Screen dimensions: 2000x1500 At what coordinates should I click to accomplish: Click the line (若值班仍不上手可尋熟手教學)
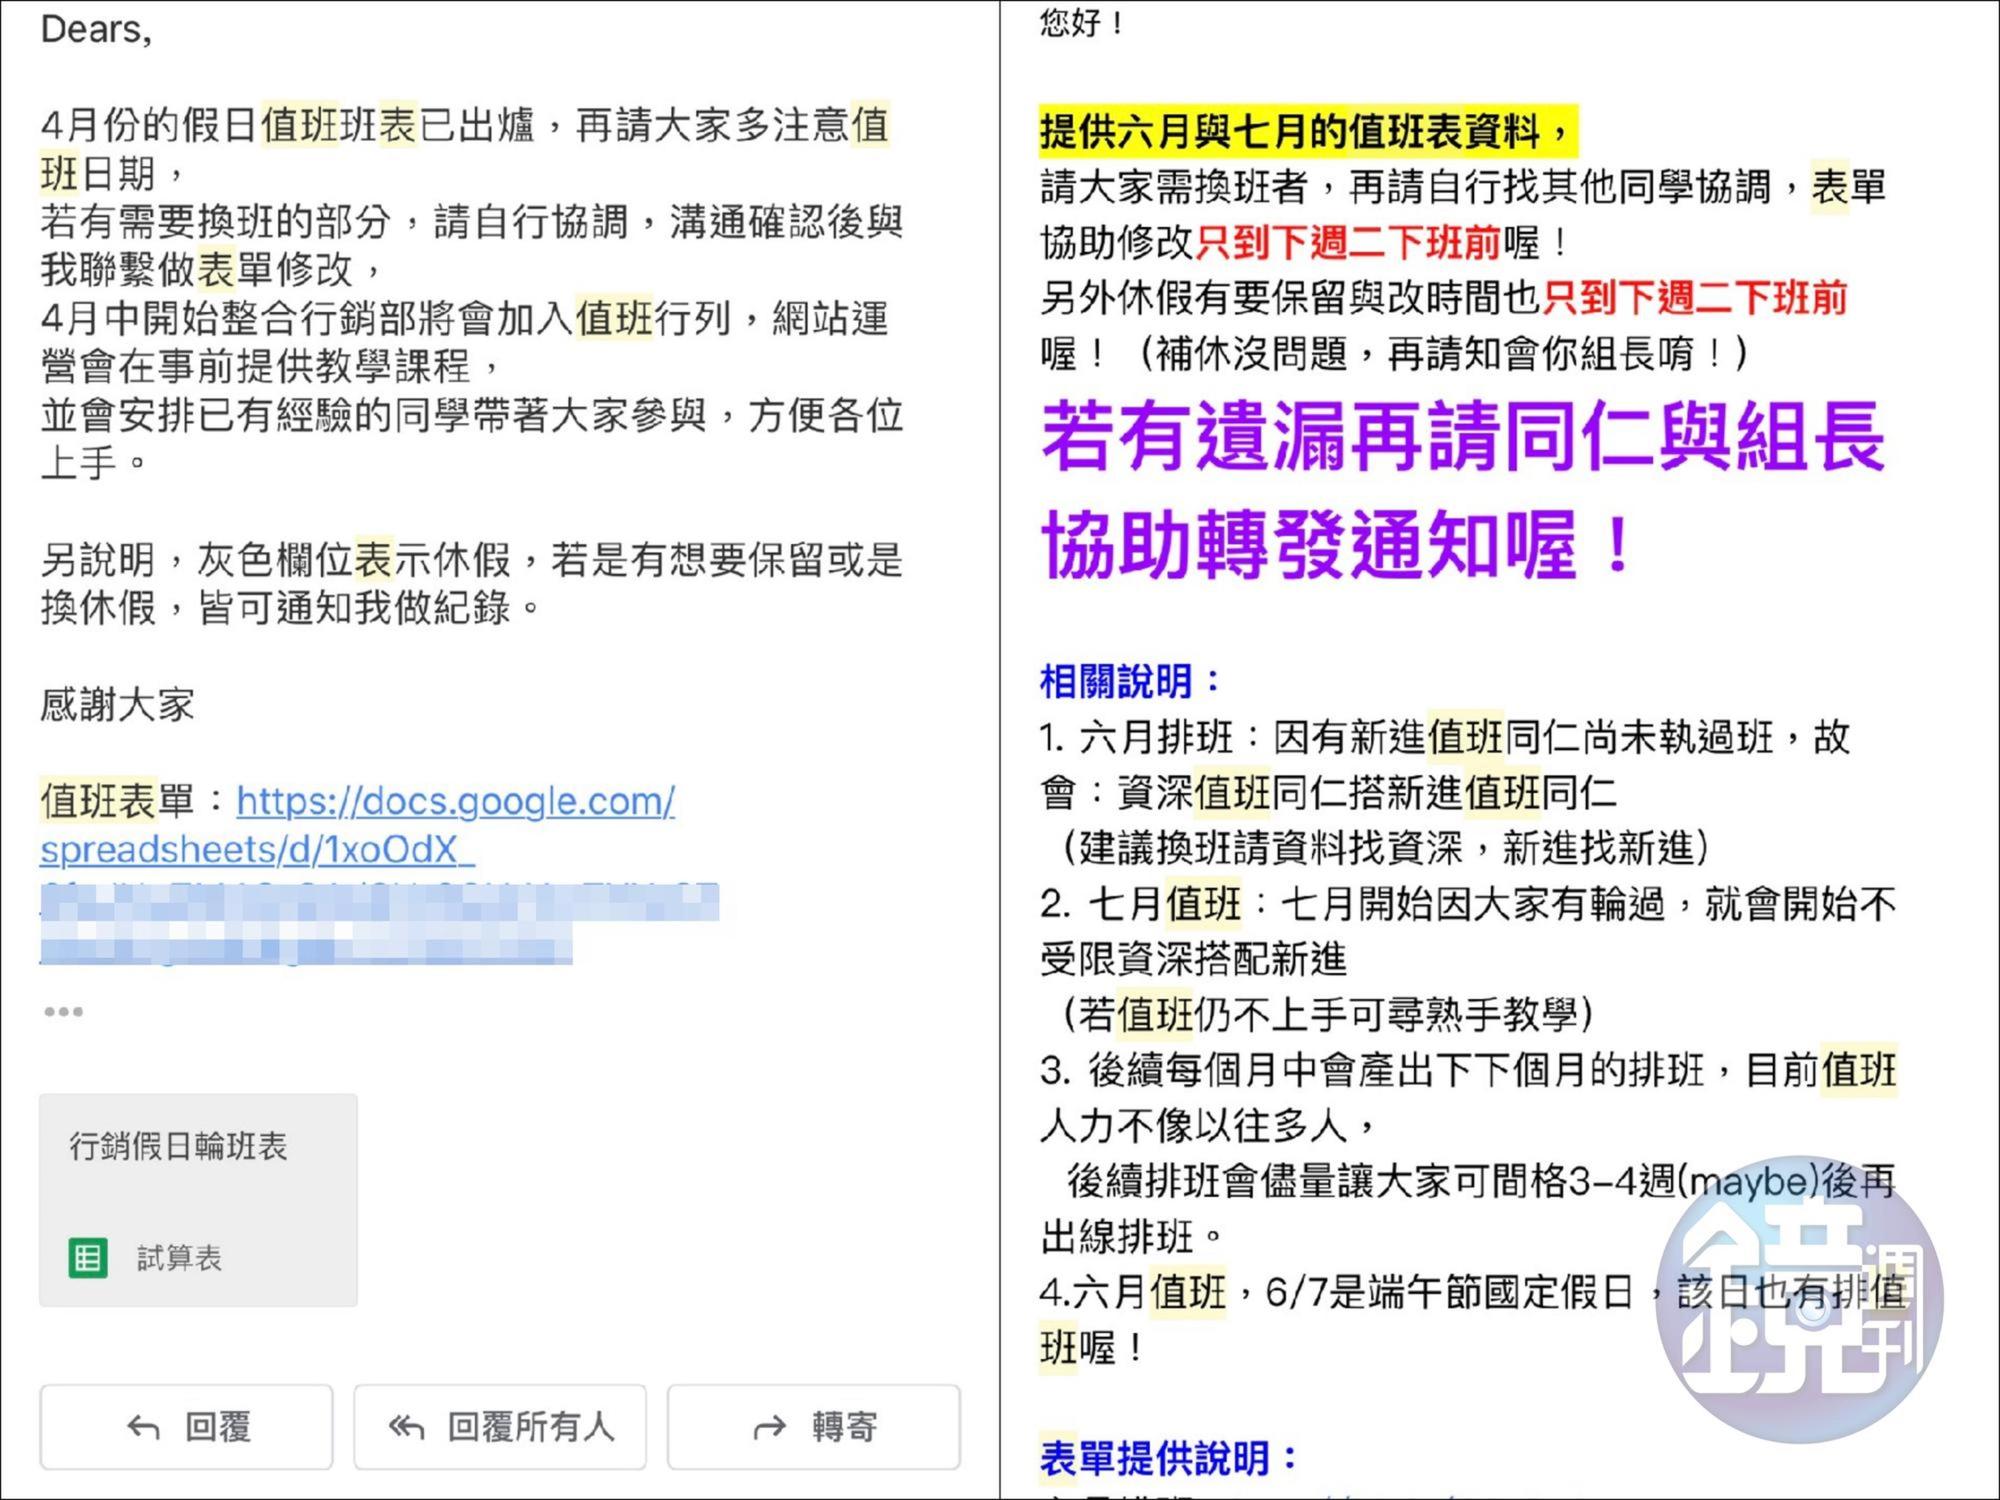tap(1328, 1015)
